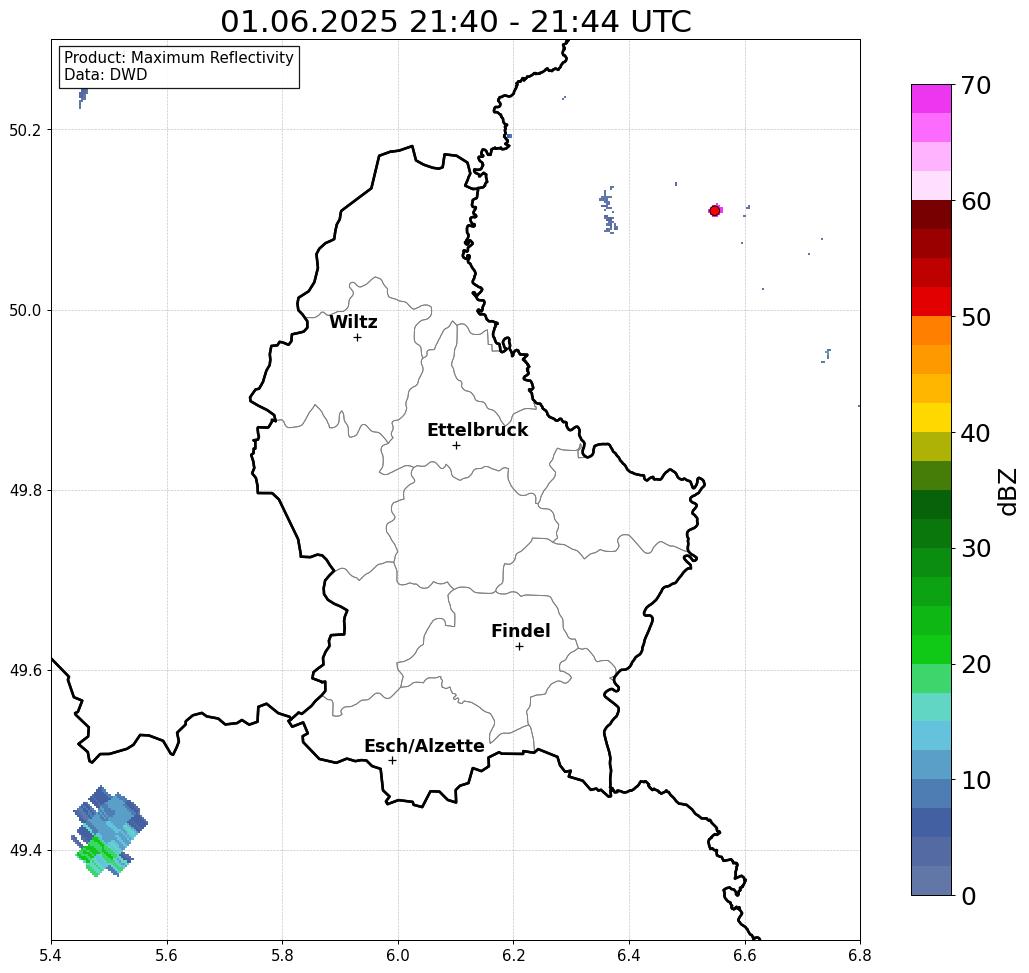The height and width of the screenshot is (973, 1029).
Task: Click the Wiltz station cross marker
Action: coord(358,337)
